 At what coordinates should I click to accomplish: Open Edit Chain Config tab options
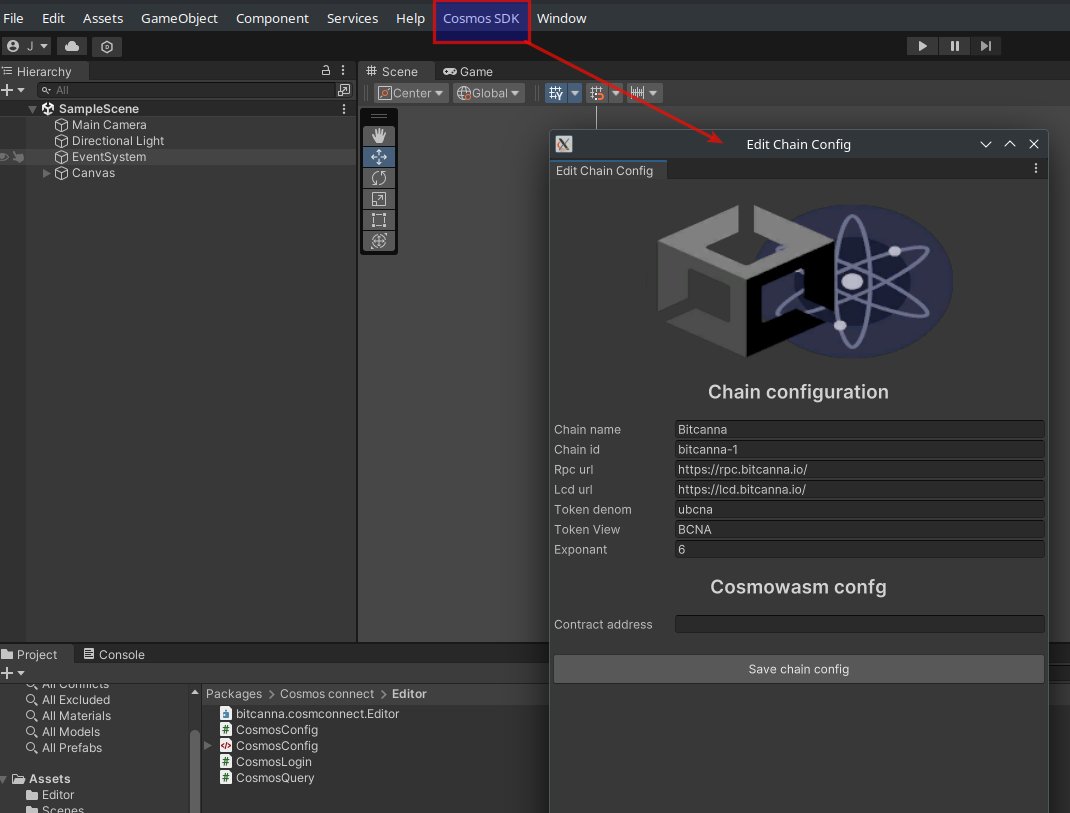(x=1036, y=168)
